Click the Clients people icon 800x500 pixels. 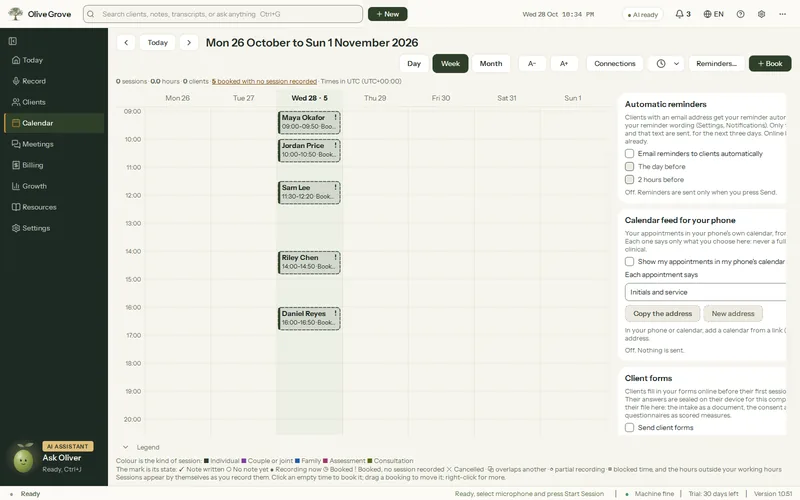pos(16,102)
